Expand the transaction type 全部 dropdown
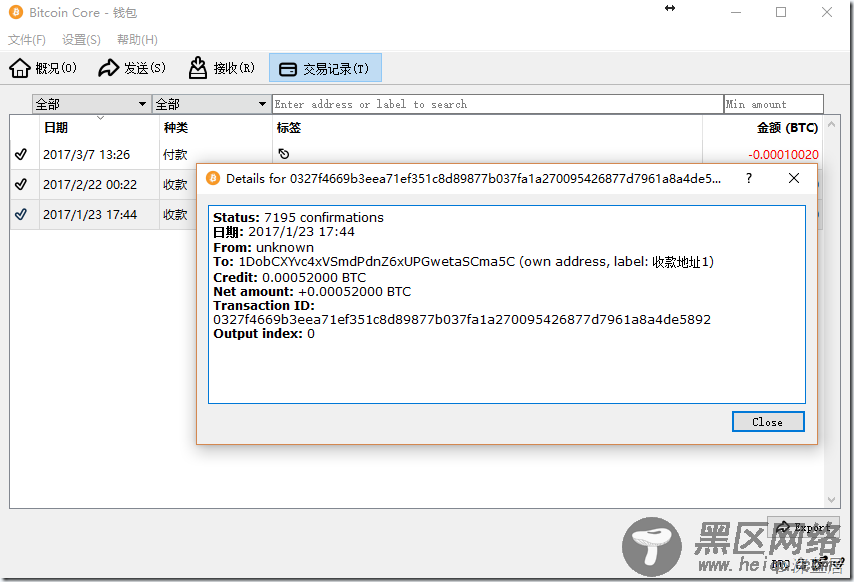The width and height of the screenshot is (854, 582). tap(211, 104)
